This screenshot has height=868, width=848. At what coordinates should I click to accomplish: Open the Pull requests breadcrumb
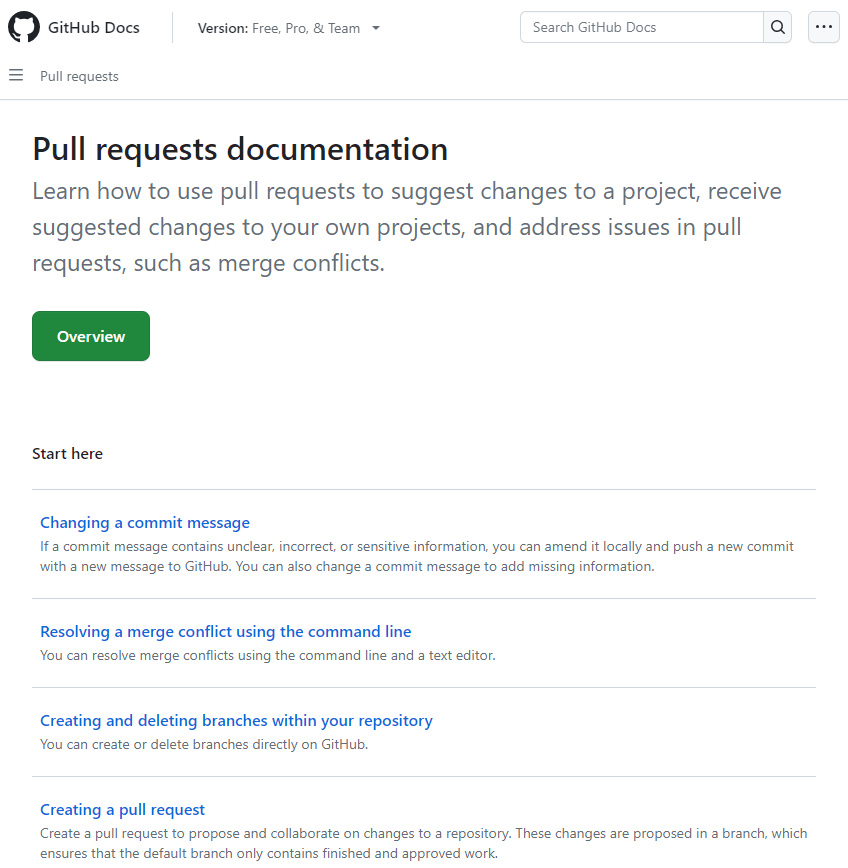coord(79,76)
